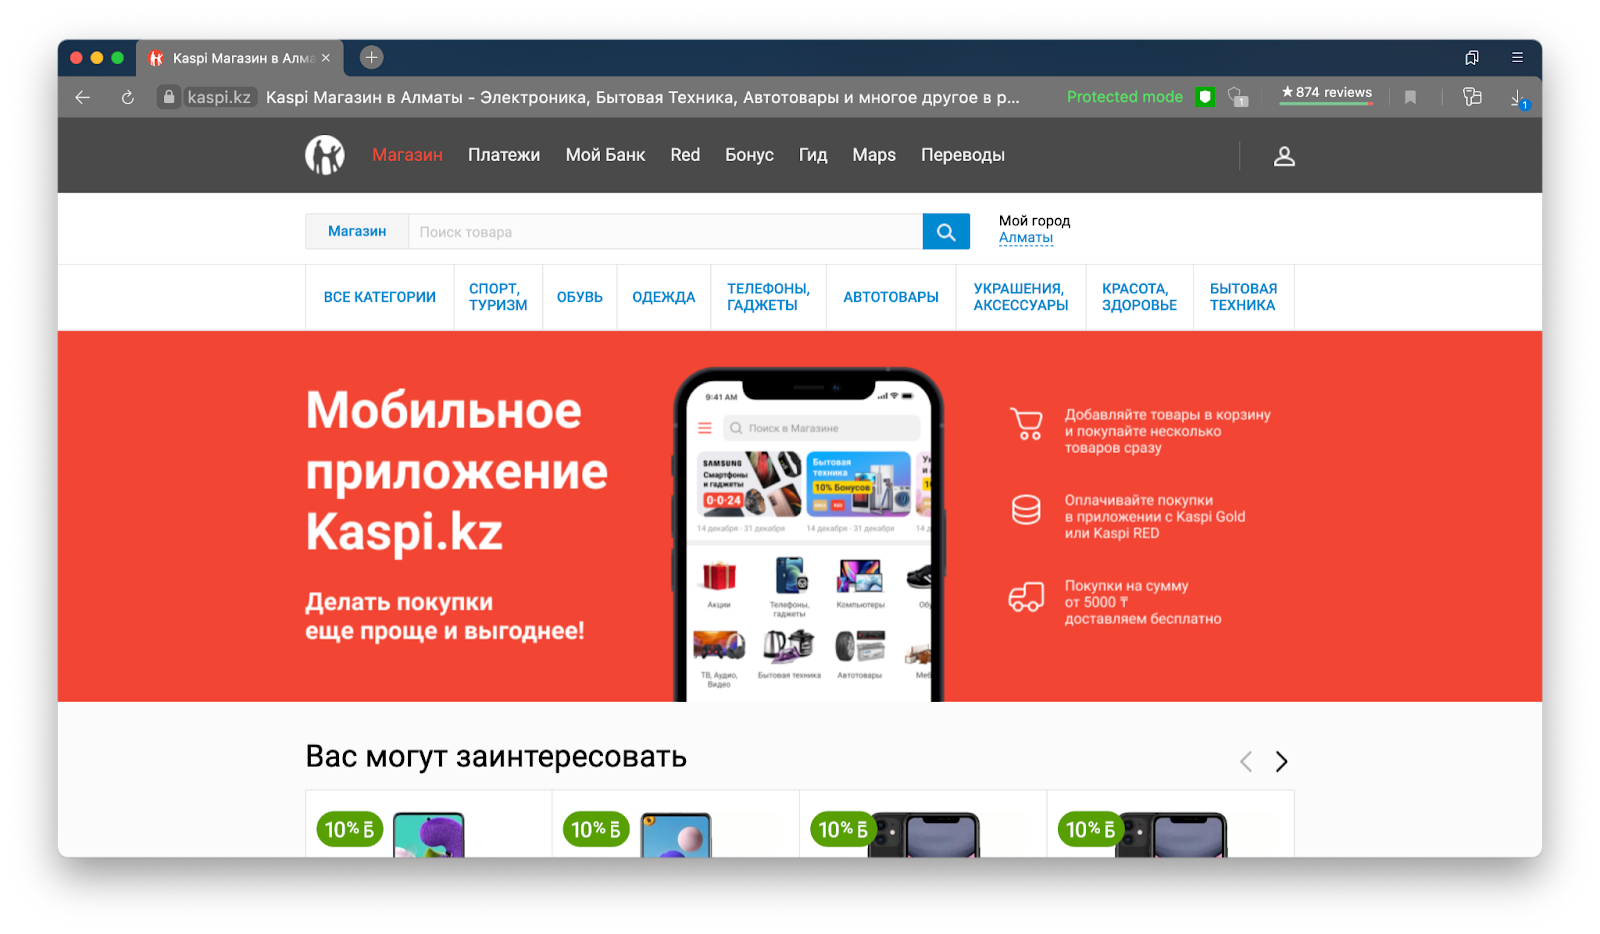Show next recommended products with right arrow
This screenshot has height=934, width=1600.
(1281, 762)
